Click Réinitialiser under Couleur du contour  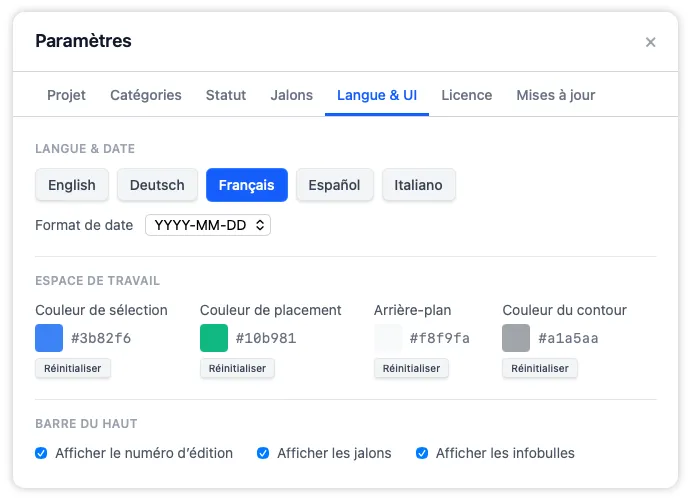540,368
